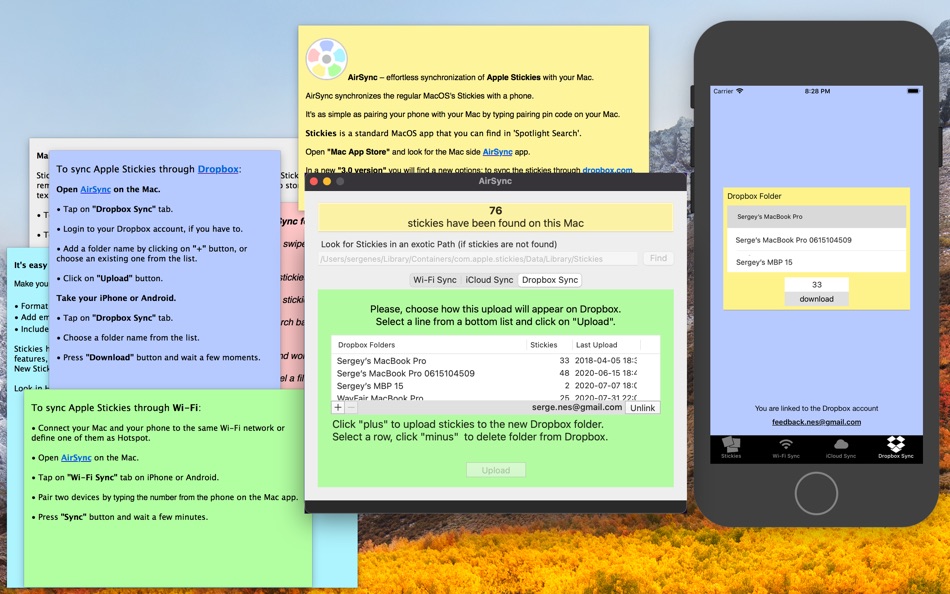Tap the 33 stickies count on phone
Image resolution: width=950 pixels, height=594 pixels.
click(816, 284)
